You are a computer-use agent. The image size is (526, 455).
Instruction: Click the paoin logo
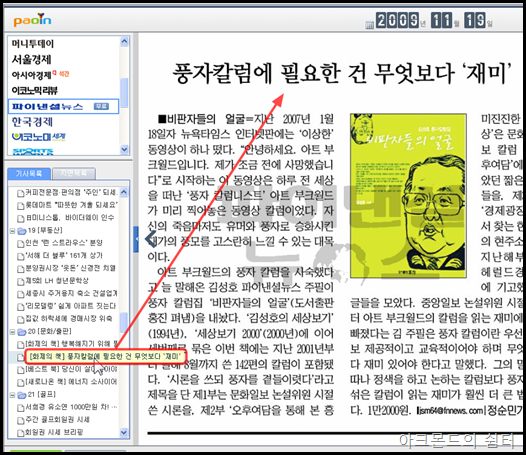pos(32,20)
